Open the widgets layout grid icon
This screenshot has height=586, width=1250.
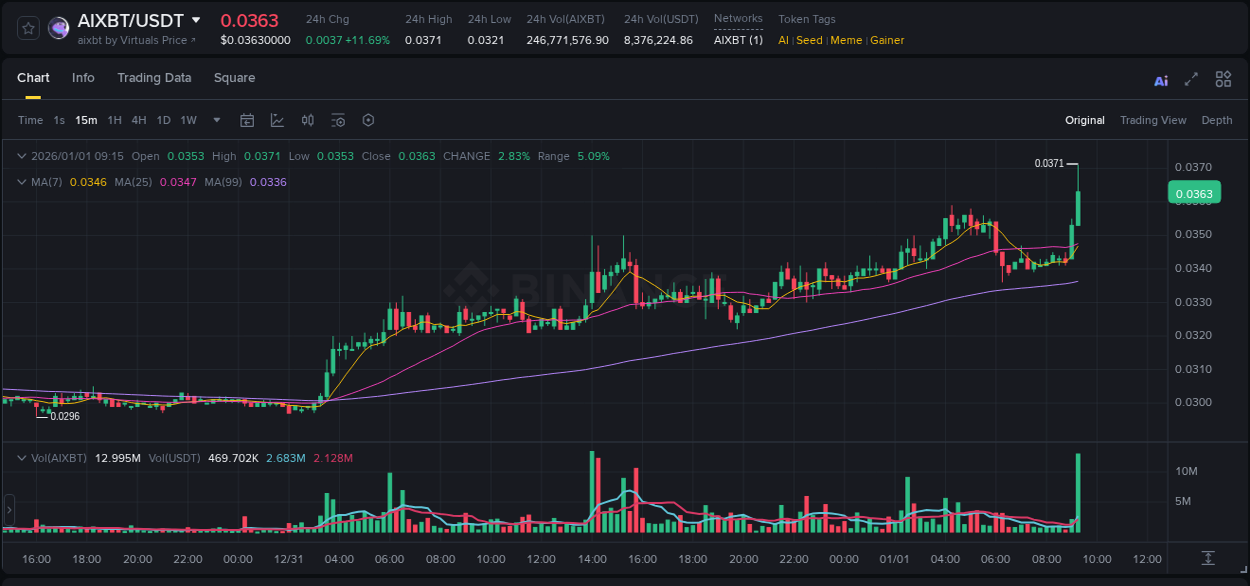pyautogui.click(x=1223, y=79)
